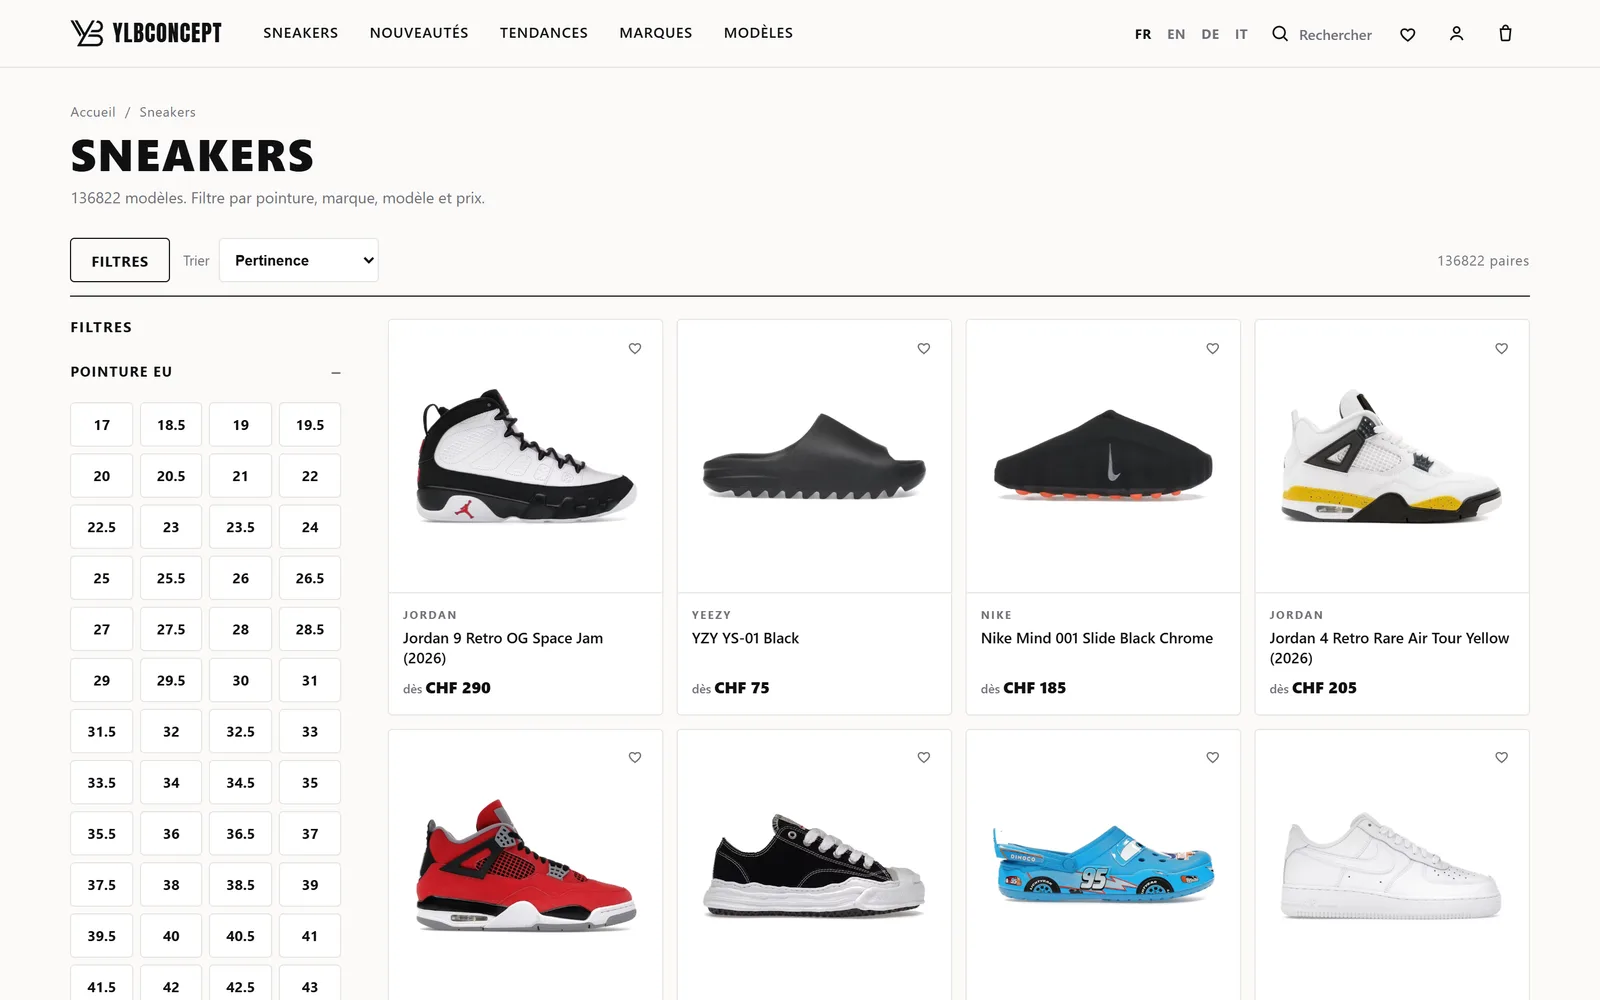1600x1000 pixels.
Task: Favorite the Nike Mind 001 Slide
Action: pos(1213,348)
